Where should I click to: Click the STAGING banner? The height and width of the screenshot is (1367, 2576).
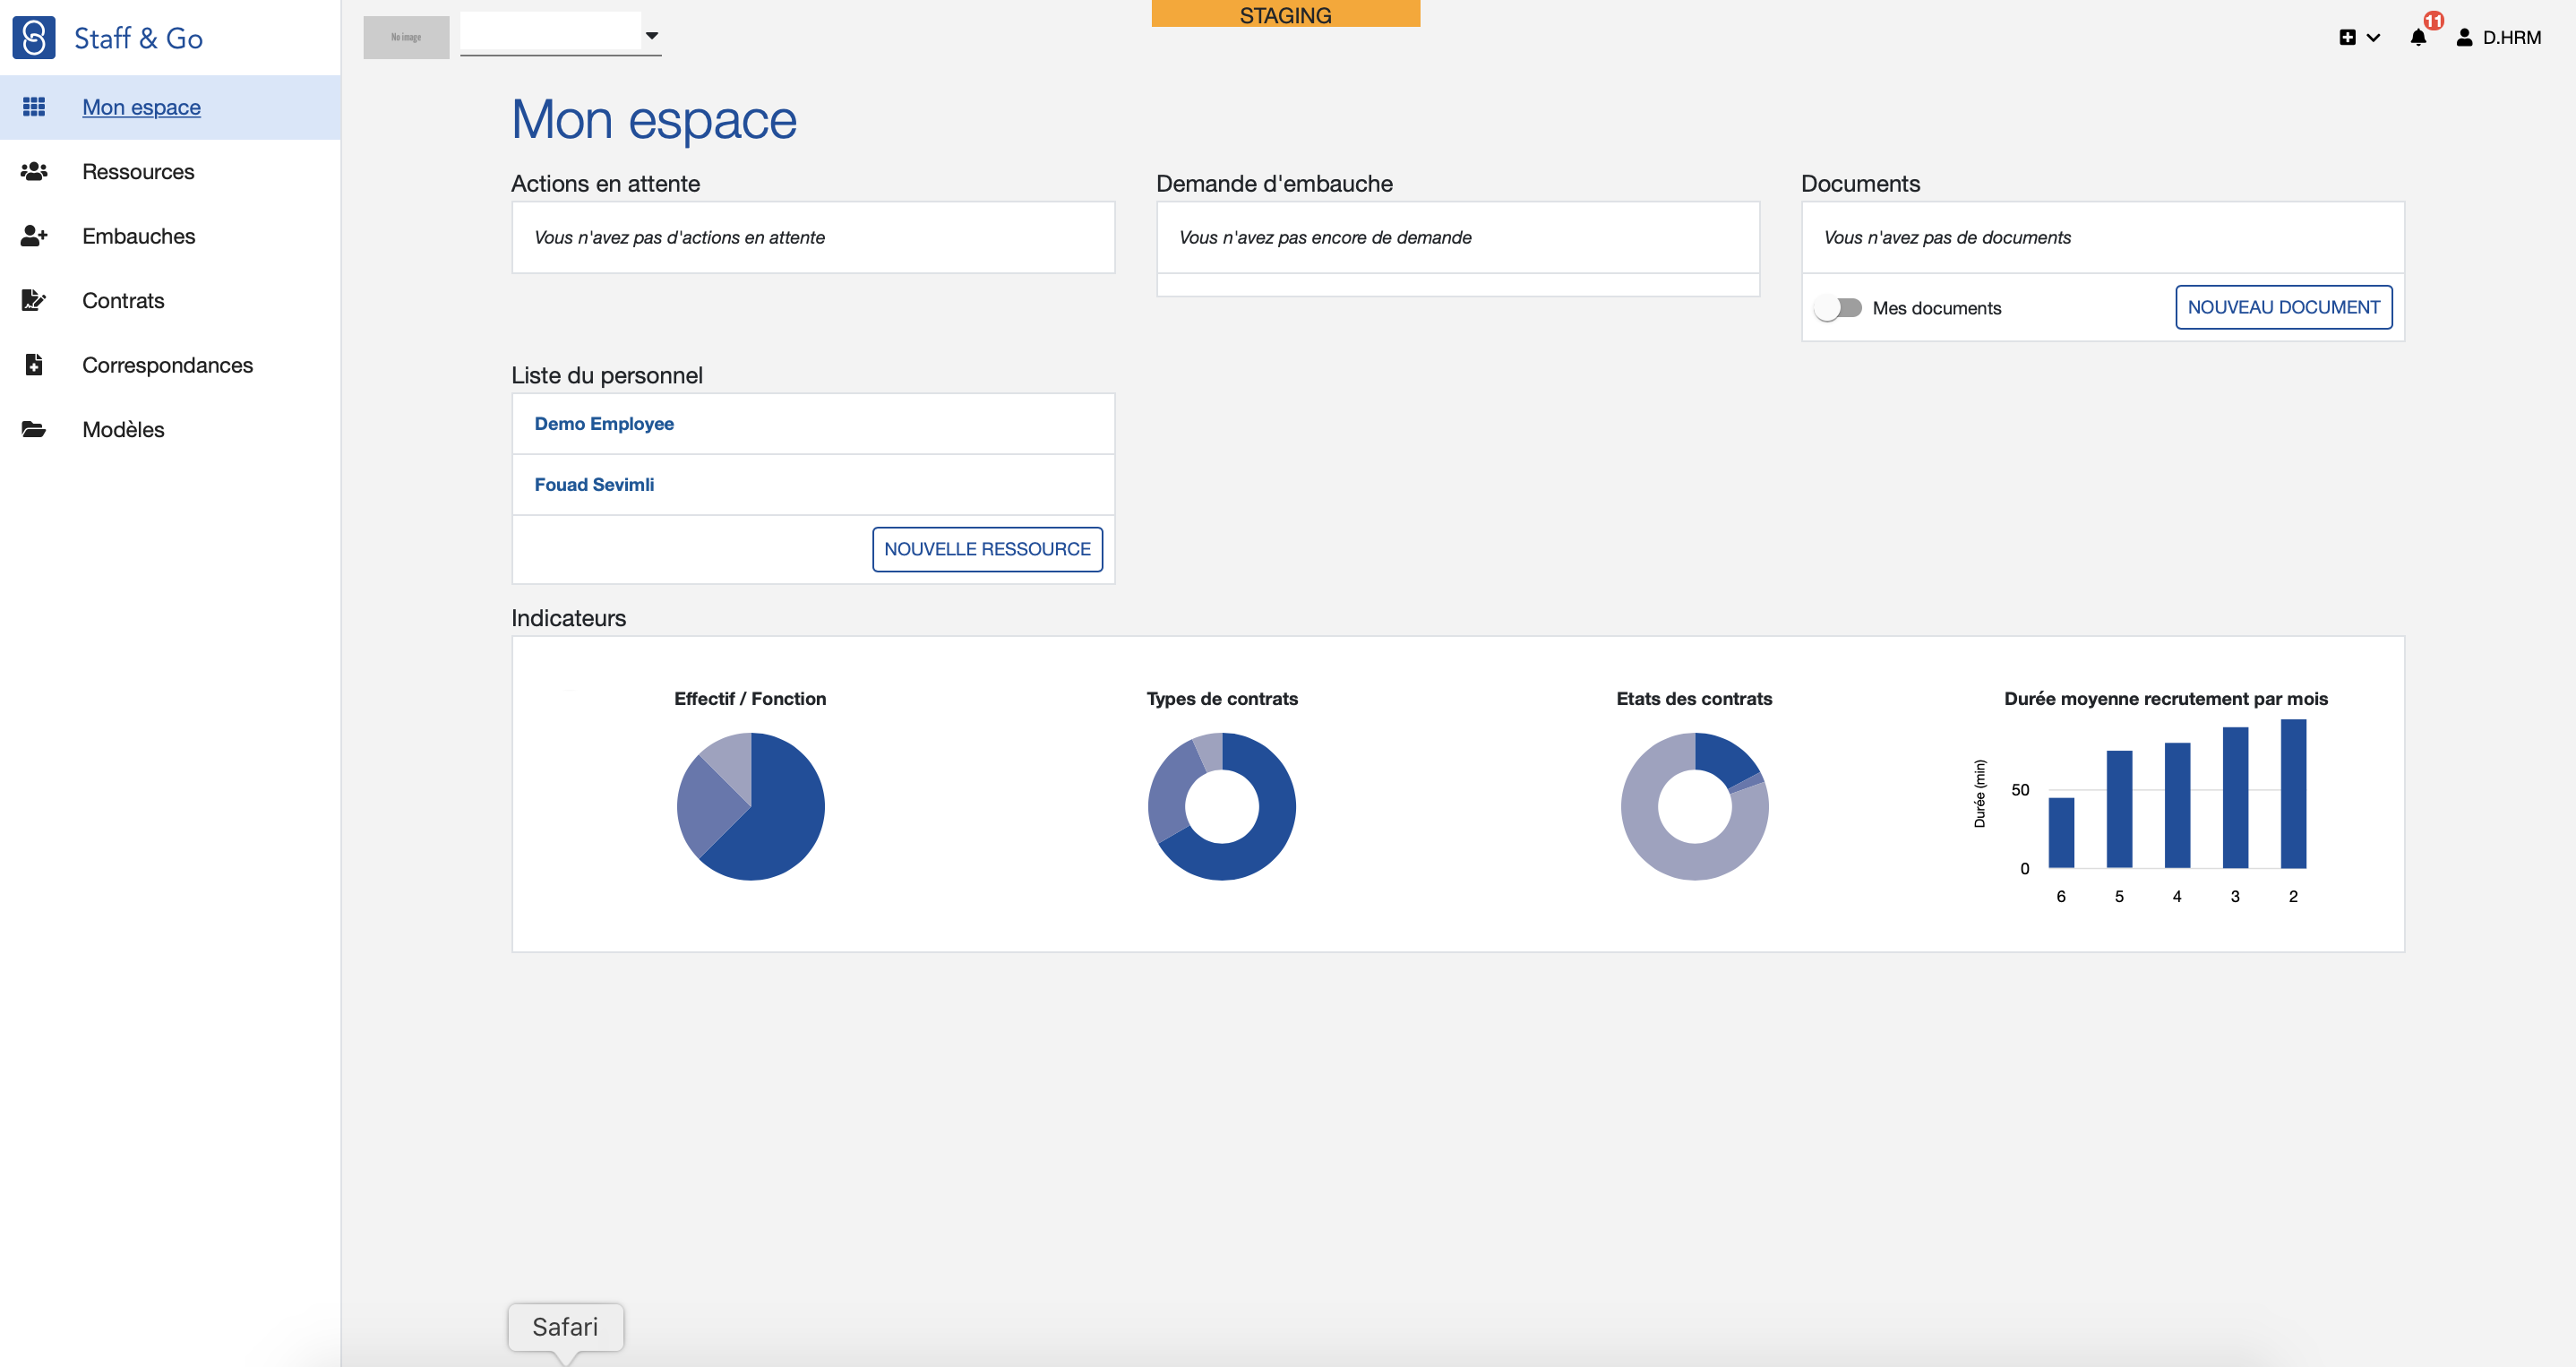(x=1286, y=14)
